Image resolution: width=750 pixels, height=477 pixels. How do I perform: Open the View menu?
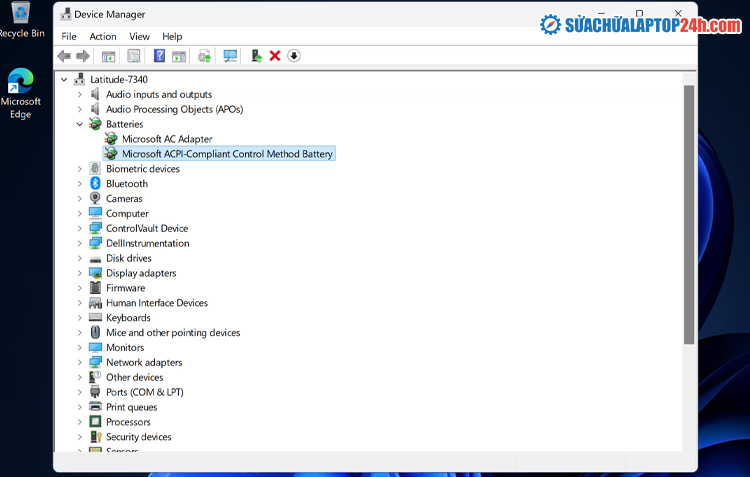click(139, 36)
